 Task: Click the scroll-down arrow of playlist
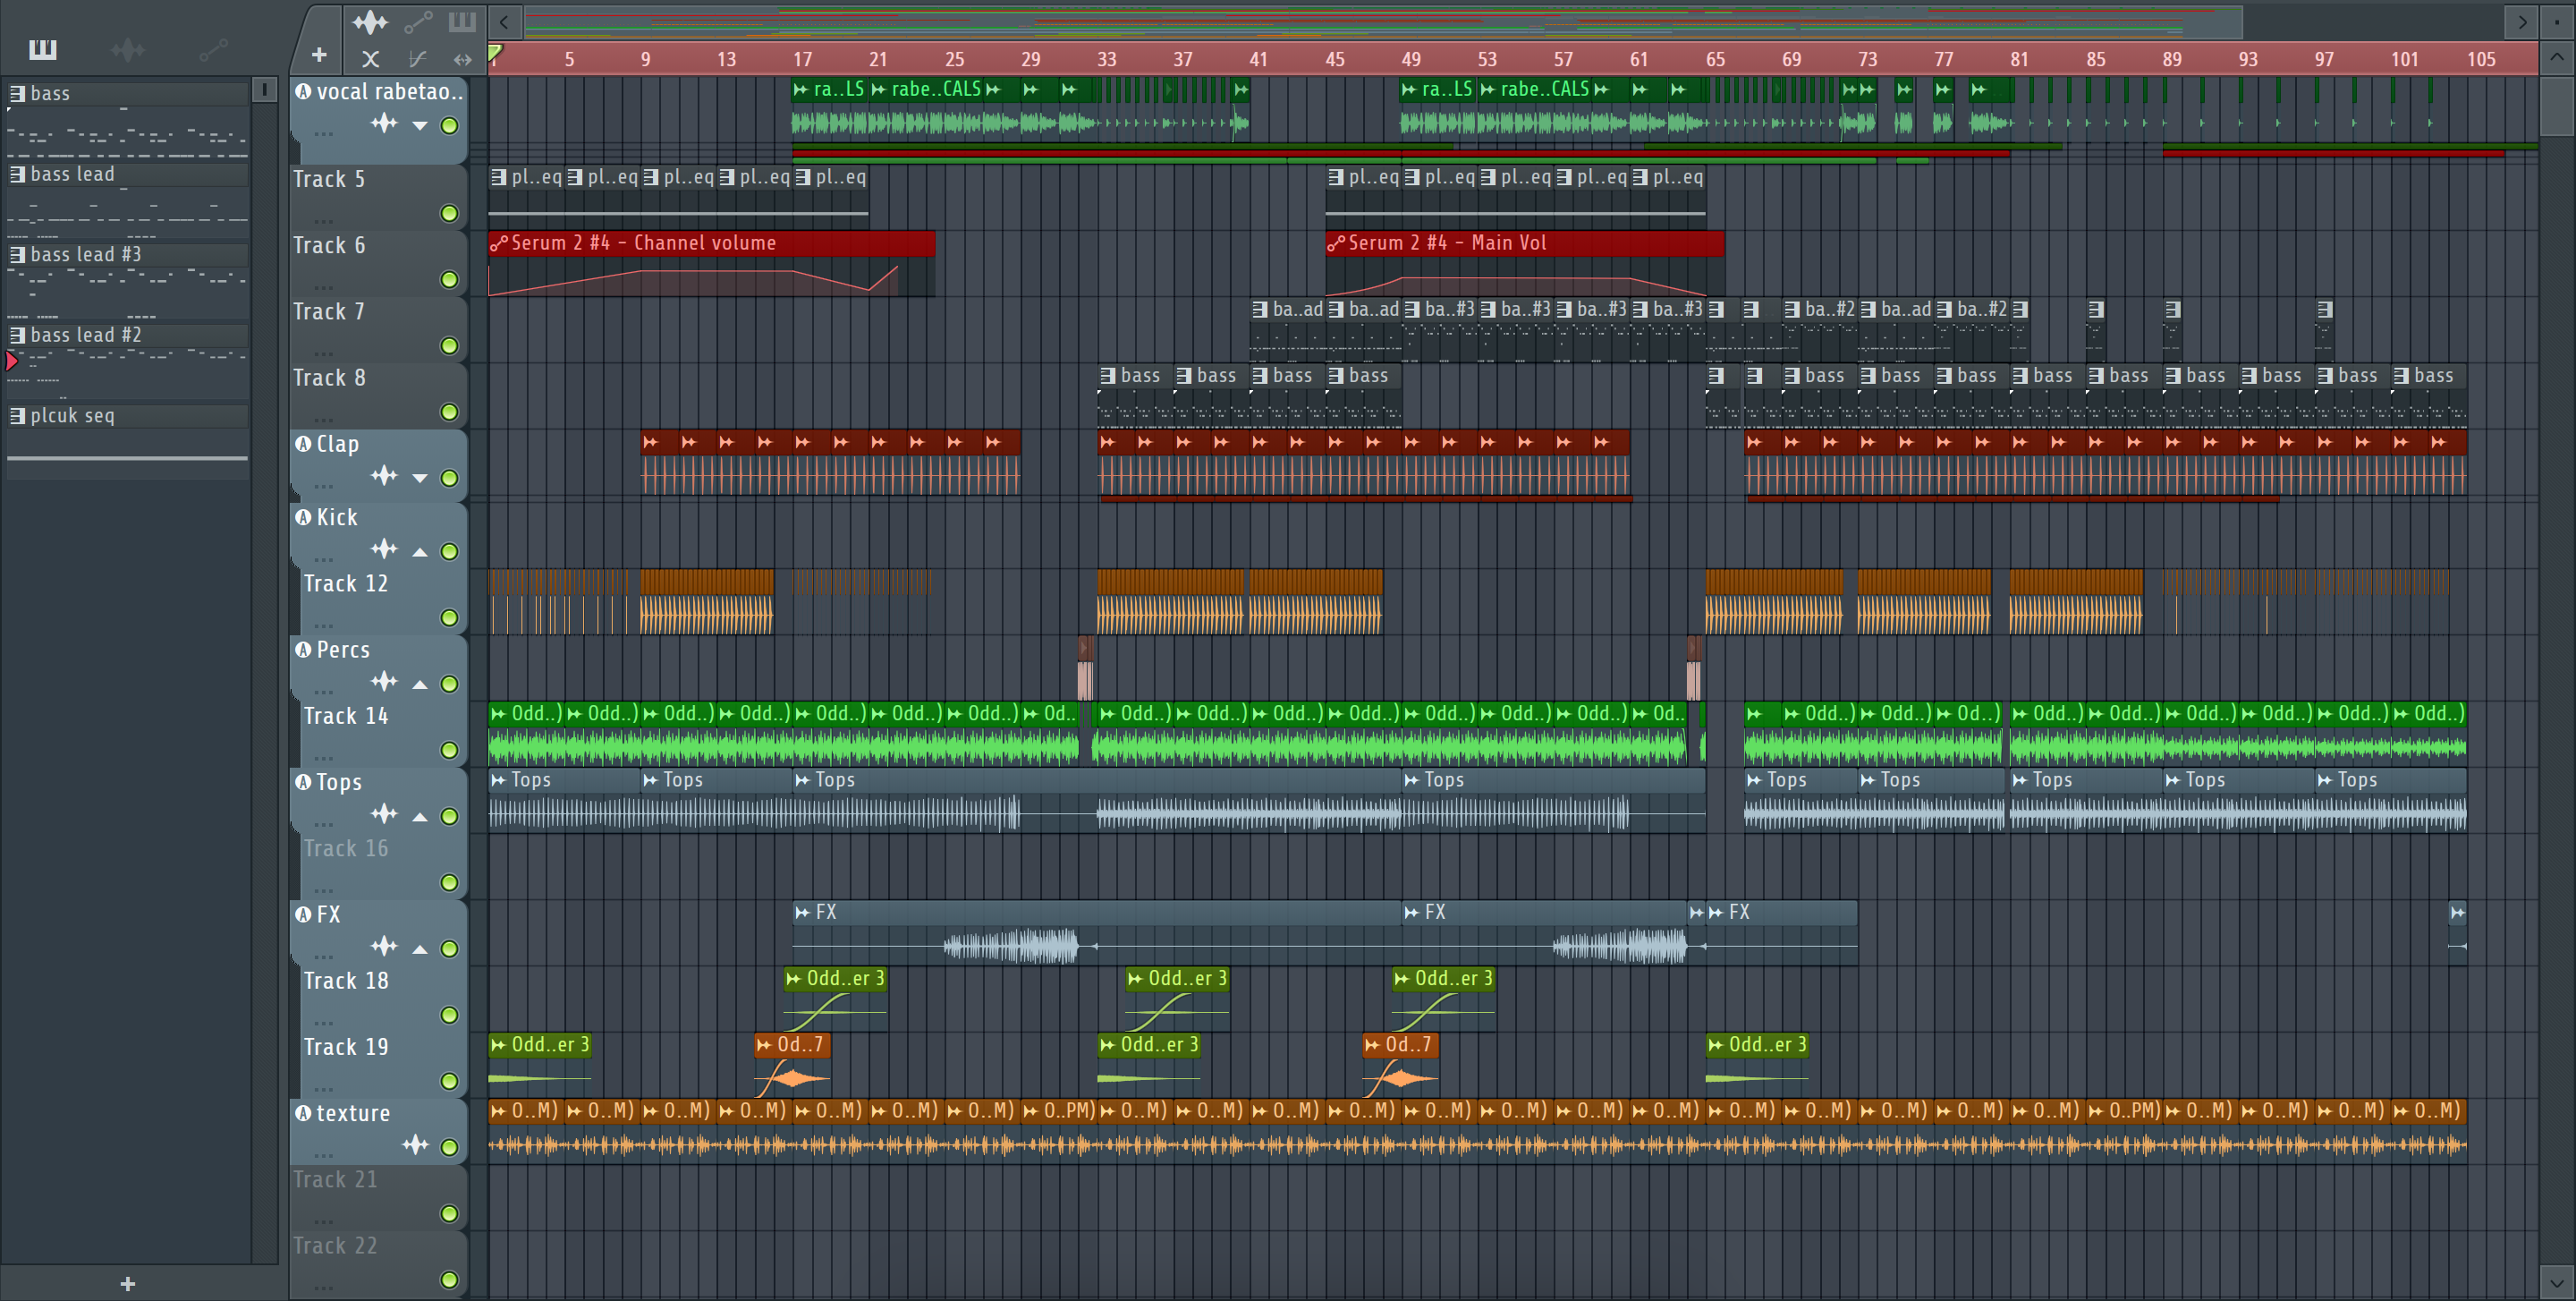2557,1282
